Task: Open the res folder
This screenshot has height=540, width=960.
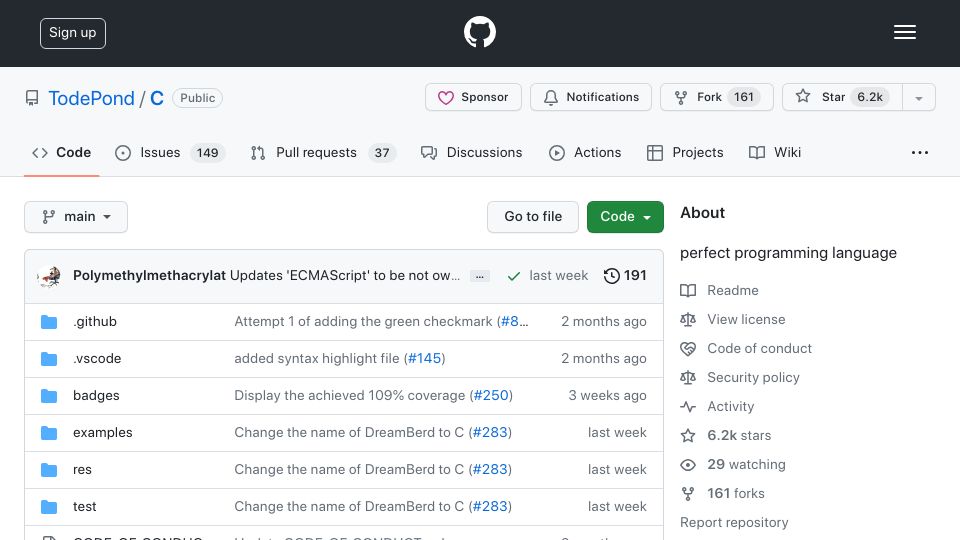Action: pos(82,470)
